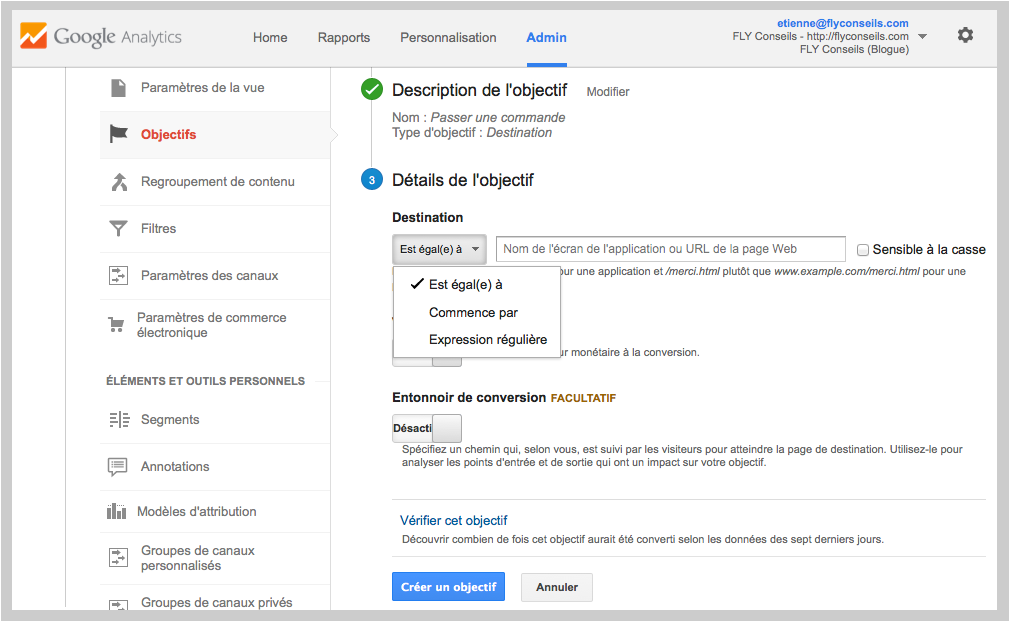Click the Regroupement de contenu icon

[119, 182]
